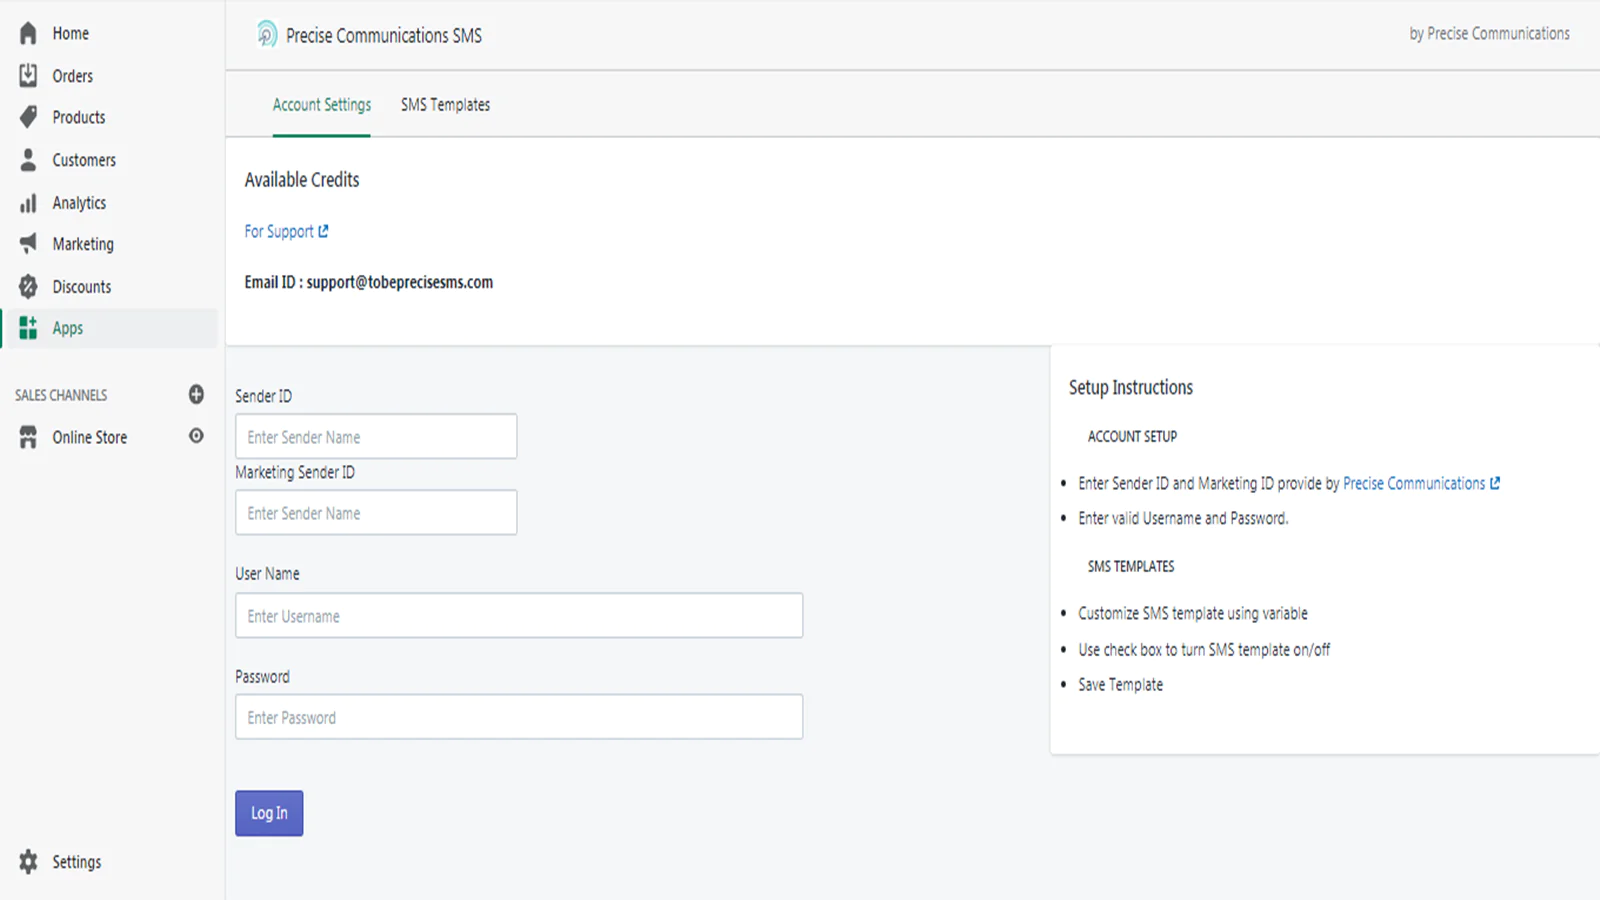Image resolution: width=1600 pixels, height=900 pixels.
Task: Click external link icon beside For Support
Action: tap(323, 231)
